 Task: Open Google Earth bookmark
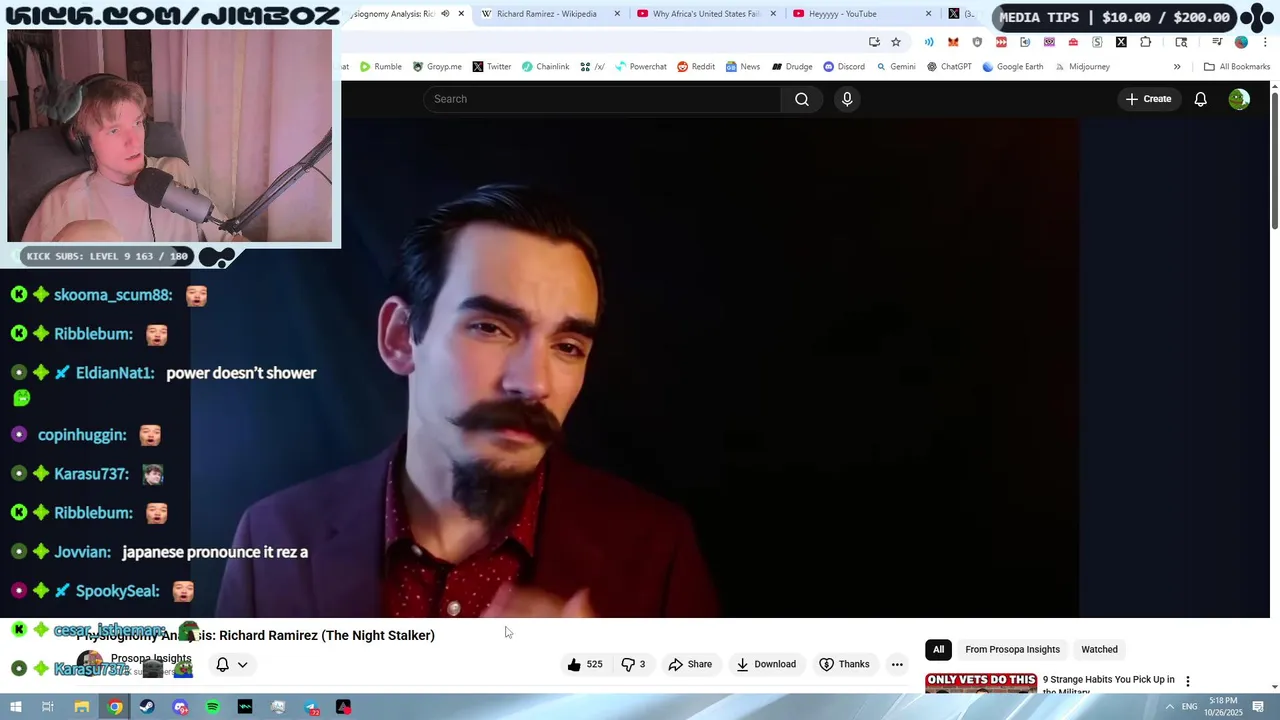[1013, 67]
